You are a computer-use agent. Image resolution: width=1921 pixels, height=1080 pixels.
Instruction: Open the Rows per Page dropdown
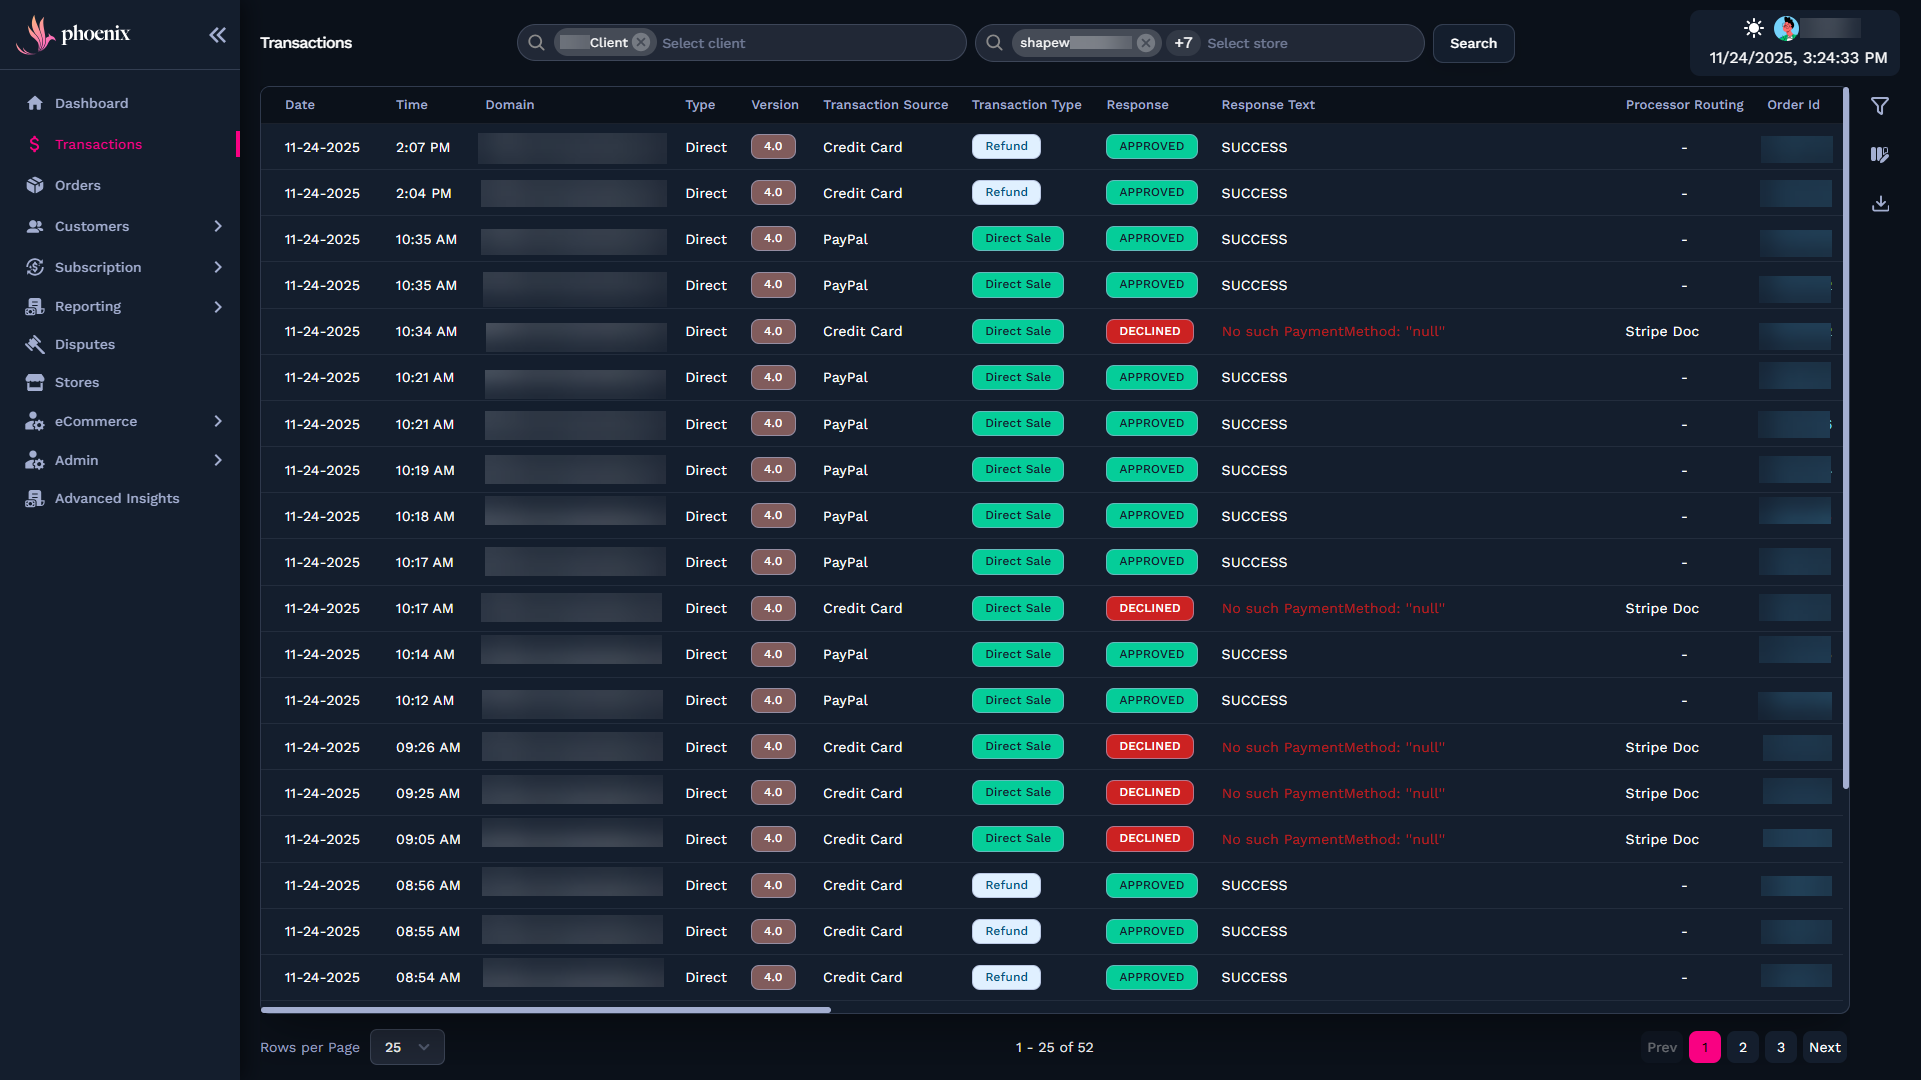click(x=407, y=1047)
